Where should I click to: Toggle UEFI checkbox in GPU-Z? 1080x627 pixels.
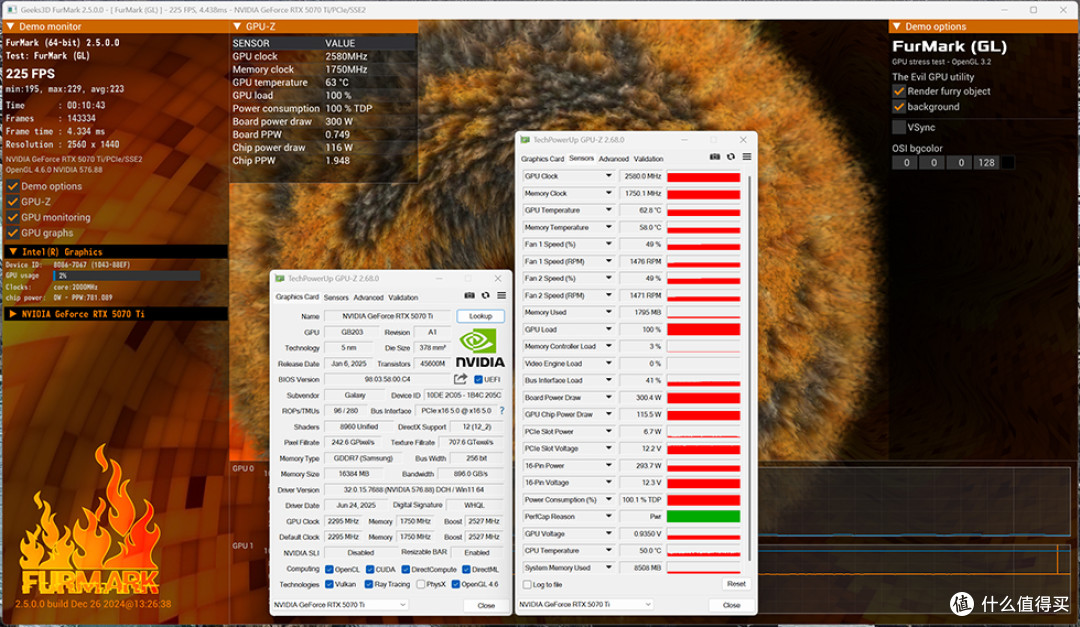coord(478,380)
